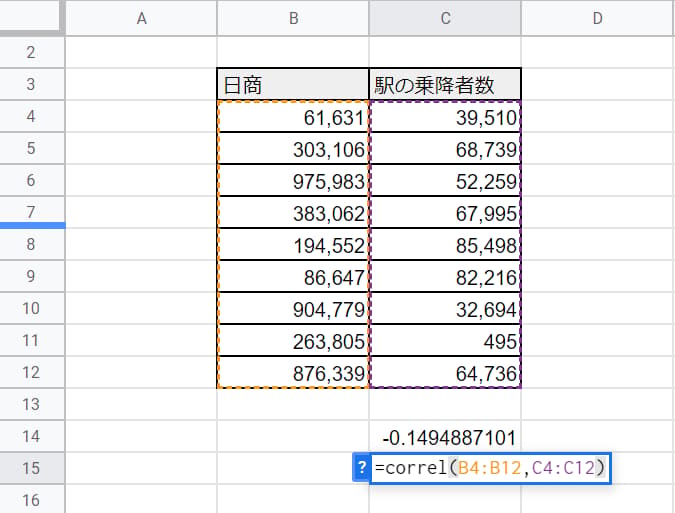This screenshot has height=513, width=675.
Task: Select cell with value 876,339
Action: (293, 372)
